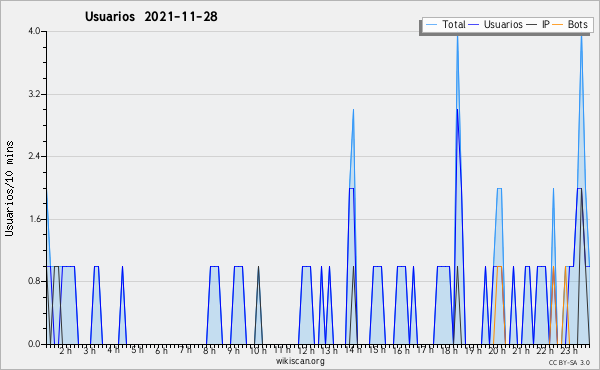This screenshot has width=600, height=370.
Task: Click the '20 h' x-axis label
Action: 497,351
